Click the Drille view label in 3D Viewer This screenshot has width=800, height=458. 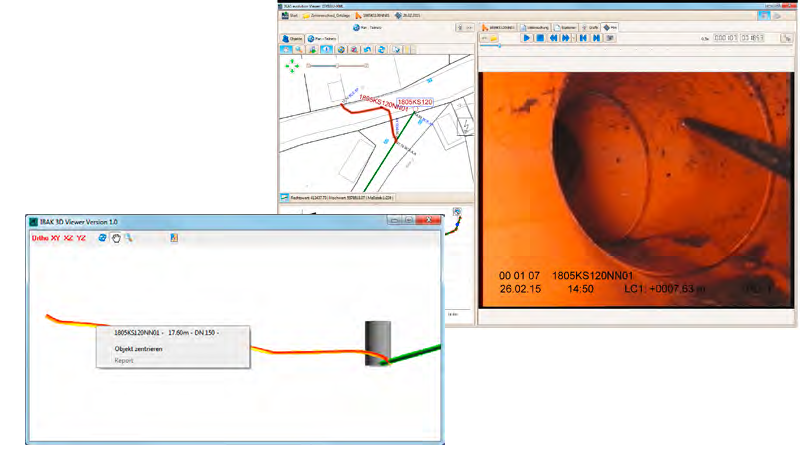click(40, 238)
